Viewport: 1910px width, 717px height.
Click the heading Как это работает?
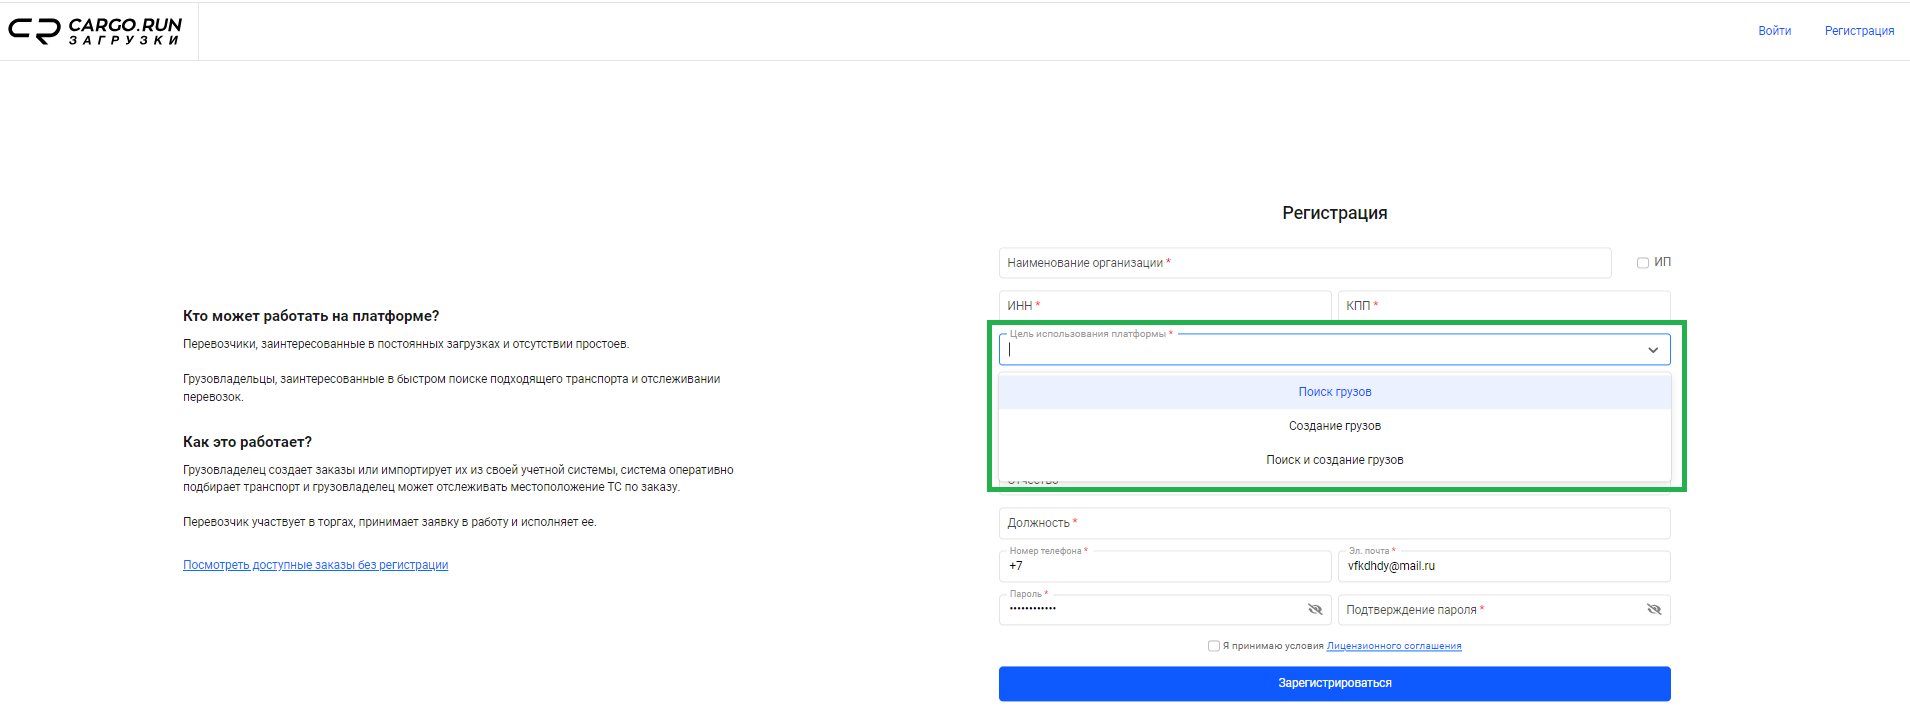[x=247, y=442]
